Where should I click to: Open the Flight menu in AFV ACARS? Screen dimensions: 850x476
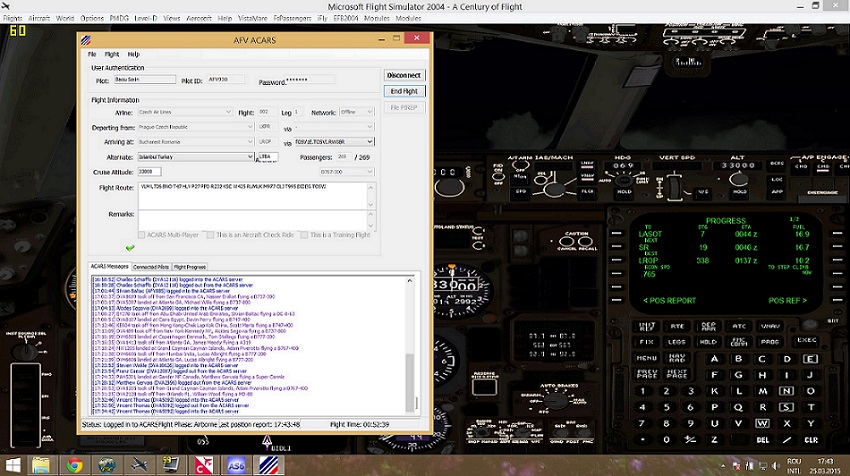tap(112, 54)
